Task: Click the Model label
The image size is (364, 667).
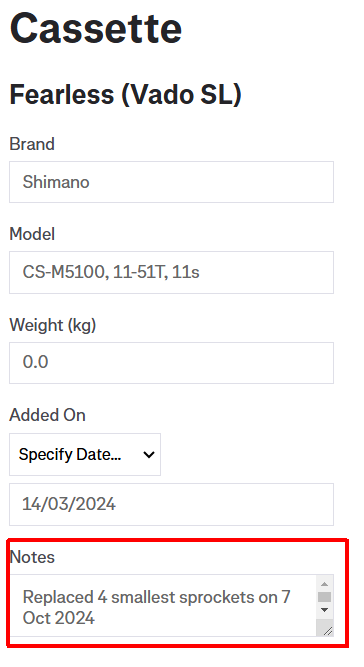Action: [32, 234]
